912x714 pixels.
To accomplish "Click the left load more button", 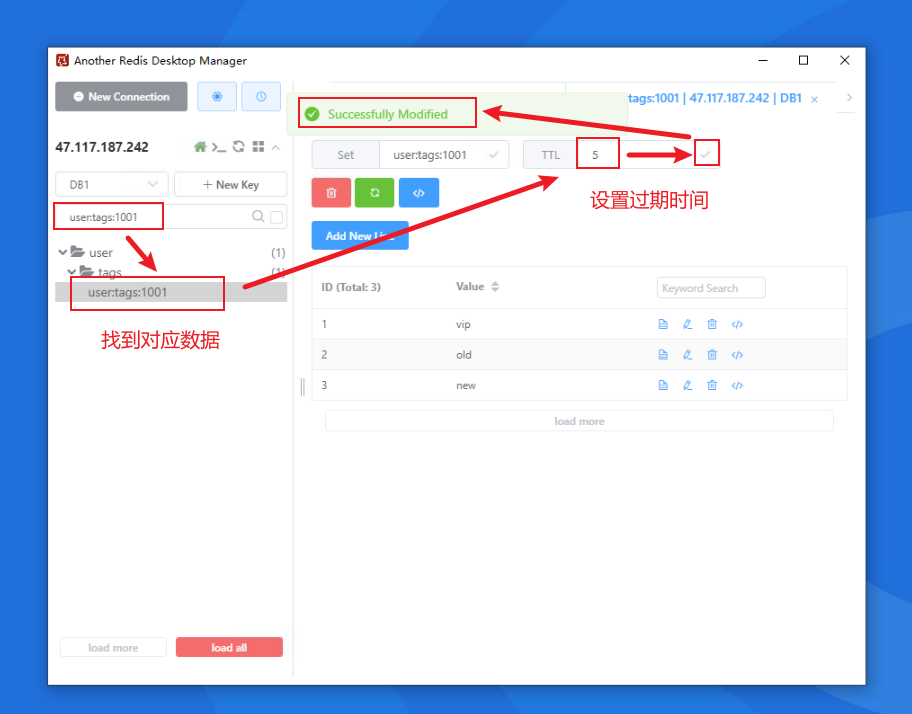I will (x=113, y=647).
